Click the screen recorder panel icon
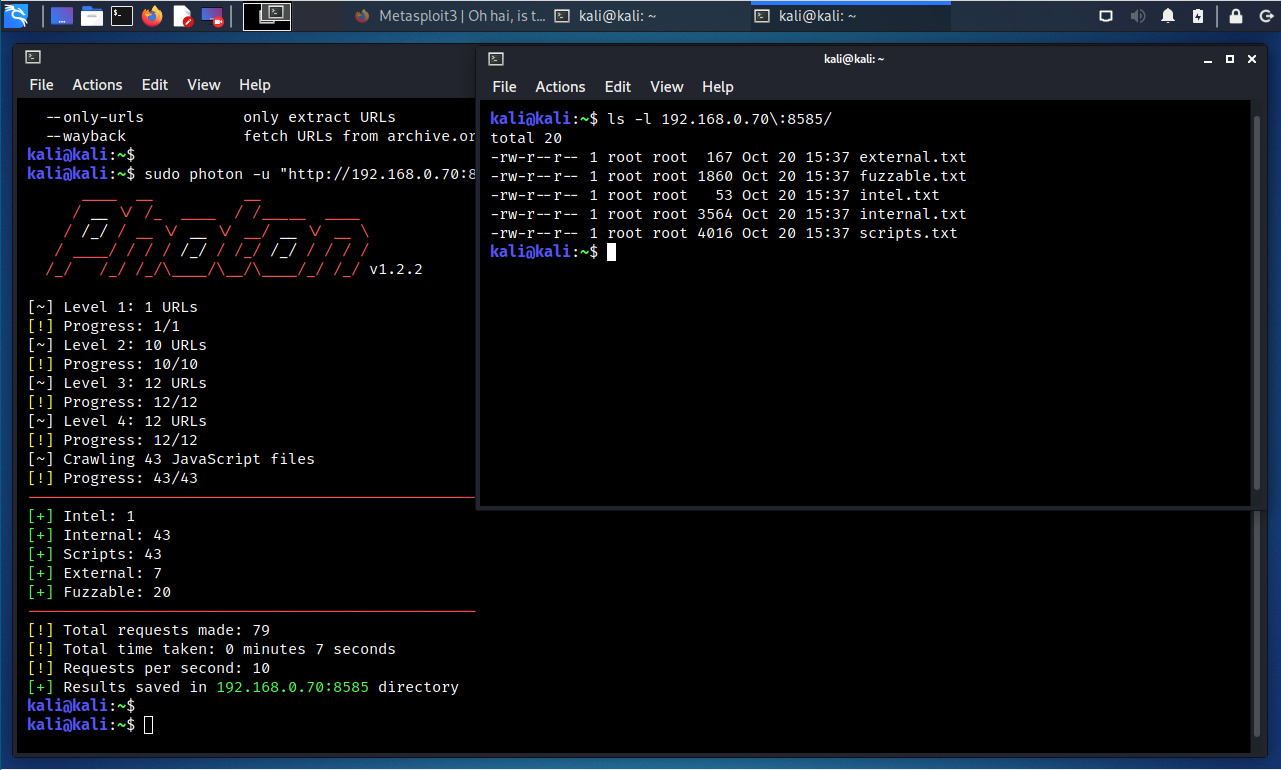Screen dimensions: 1281x770 [212, 16]
